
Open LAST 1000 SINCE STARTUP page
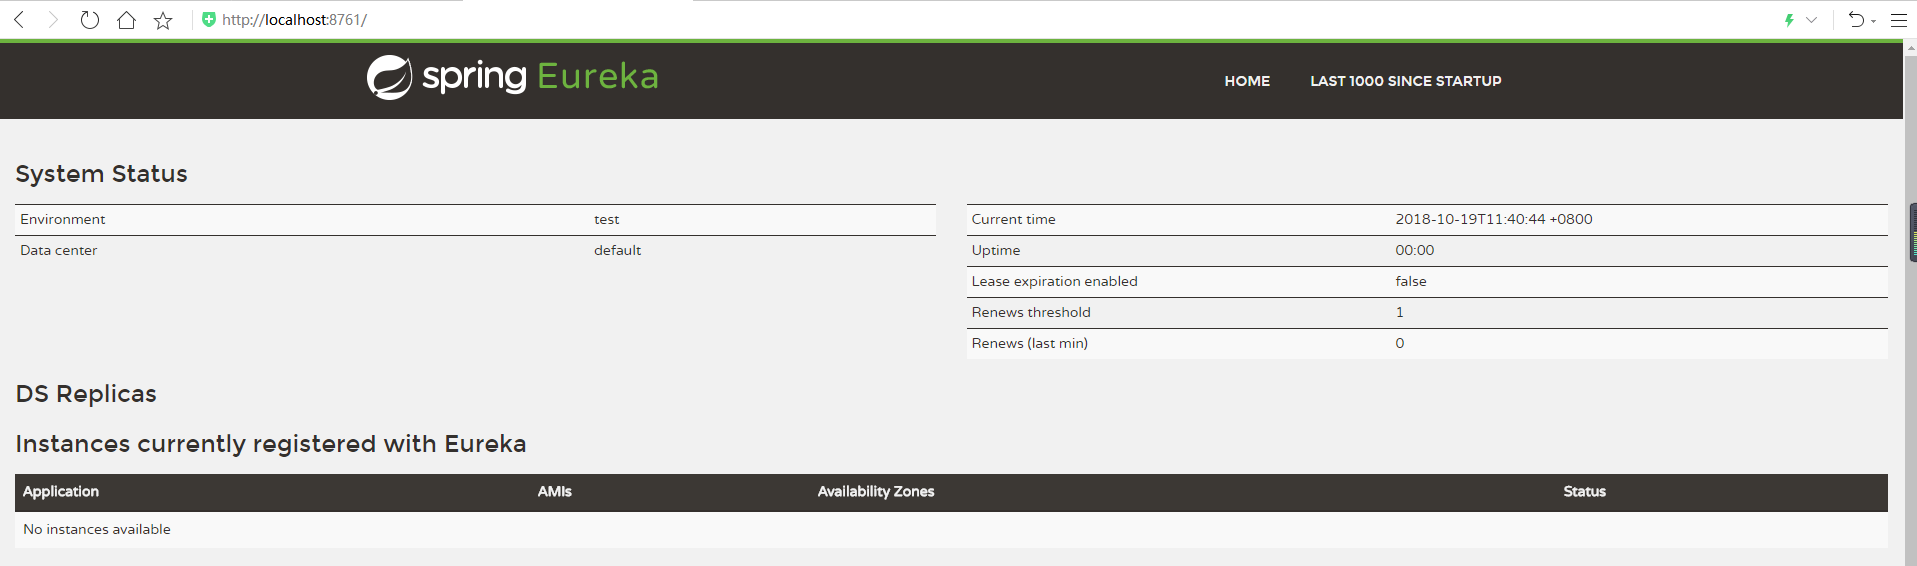click(x=1405, y=81)
